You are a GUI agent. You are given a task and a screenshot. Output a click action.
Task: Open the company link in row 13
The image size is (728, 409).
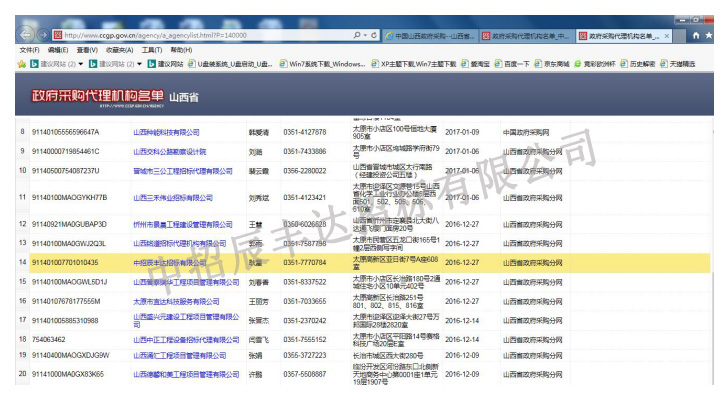tap(179, 244)
